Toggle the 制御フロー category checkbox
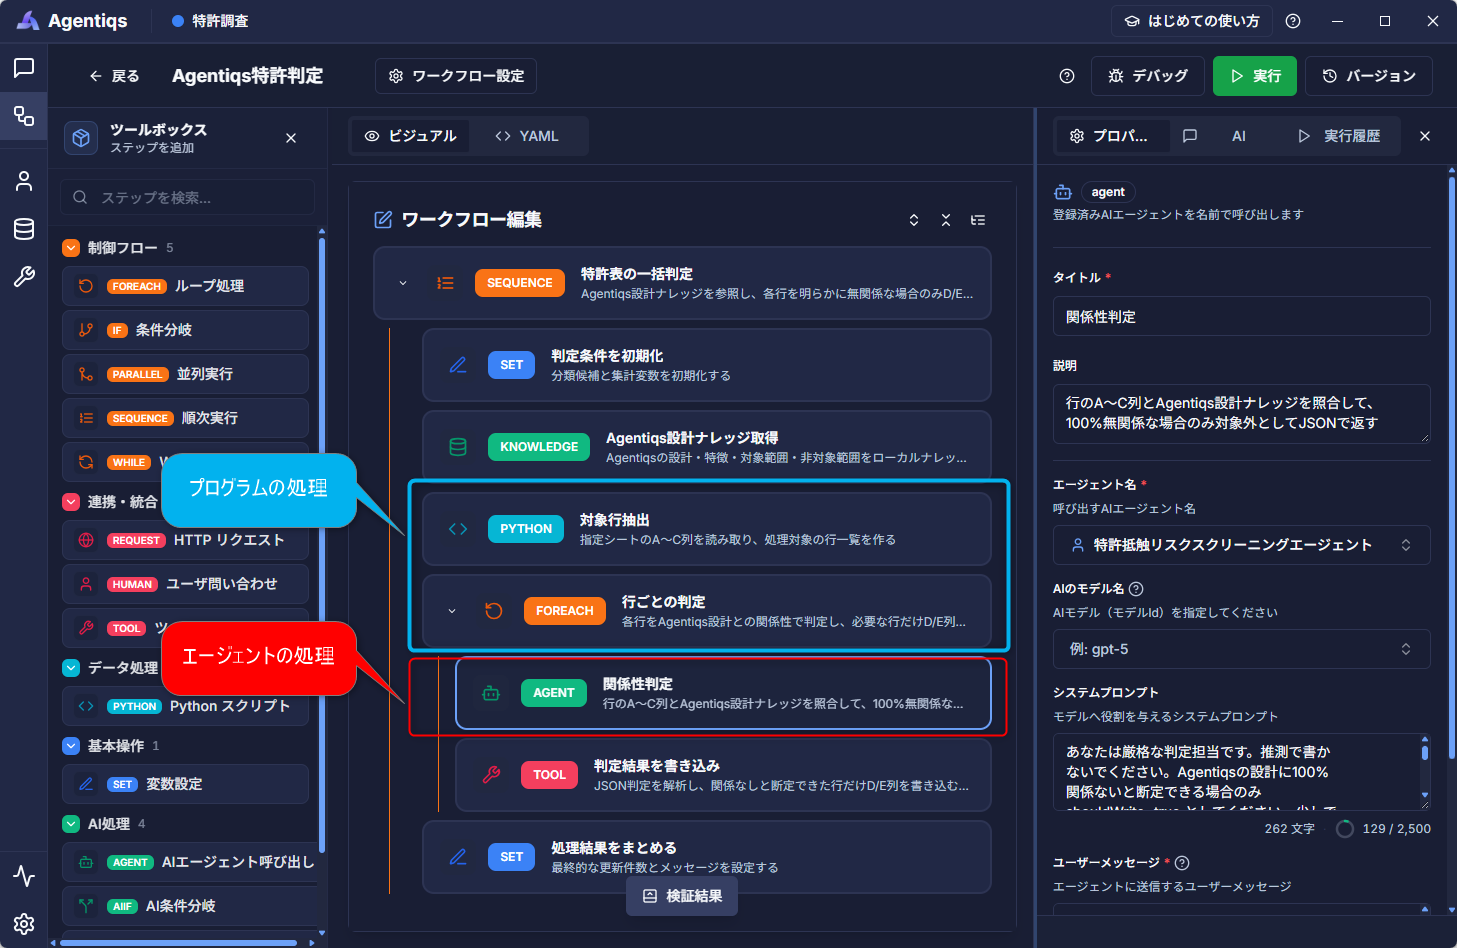 (71, 248)
